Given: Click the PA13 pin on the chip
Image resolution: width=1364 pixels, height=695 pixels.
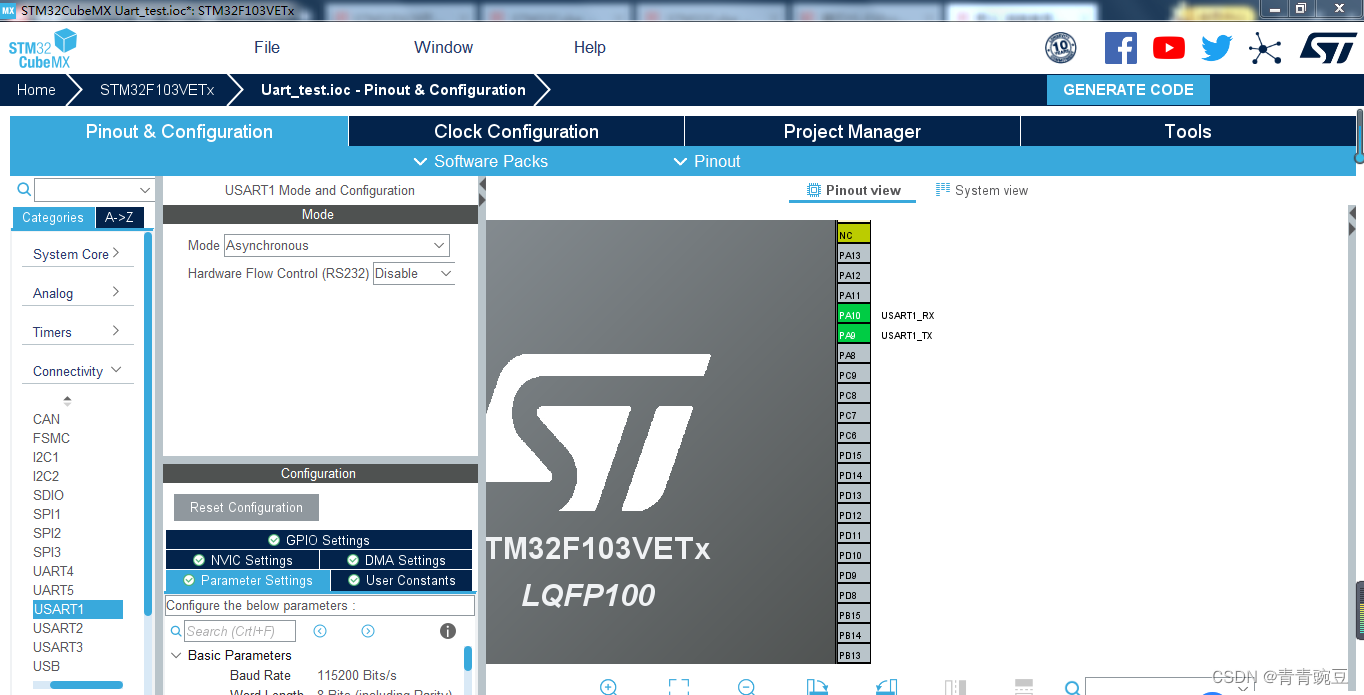Looking at the screenshot, I should pos(852,255).
